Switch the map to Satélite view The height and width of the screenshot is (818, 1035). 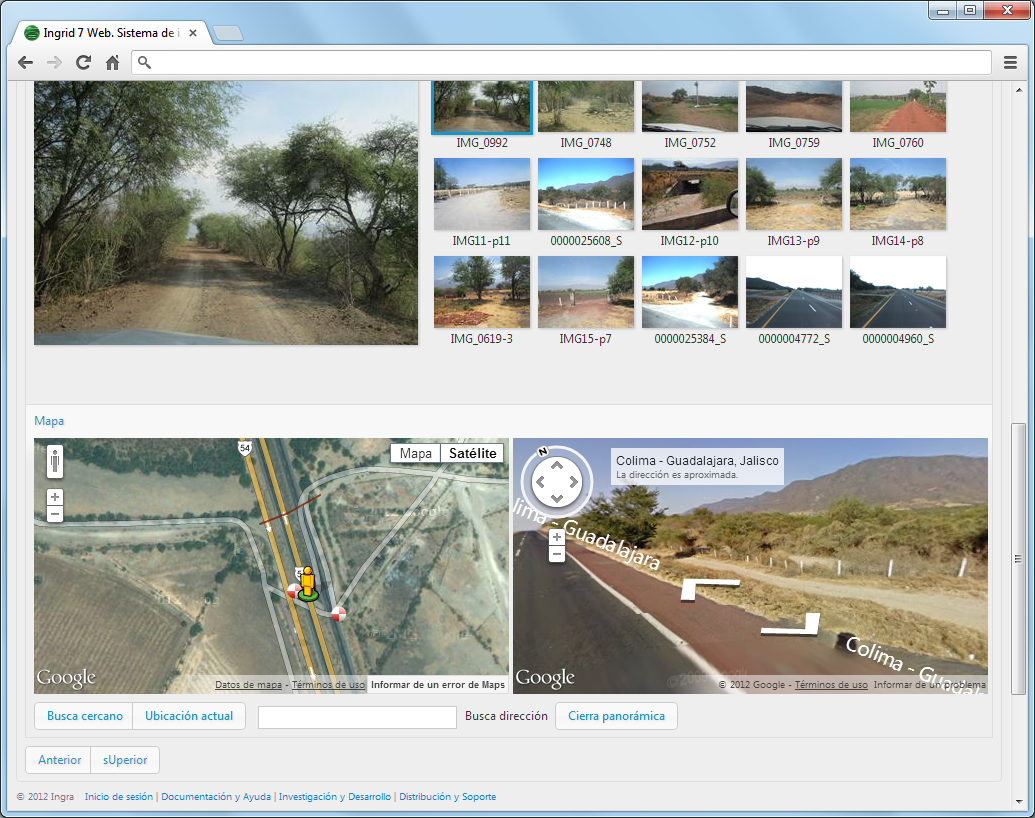pos(472,453)
